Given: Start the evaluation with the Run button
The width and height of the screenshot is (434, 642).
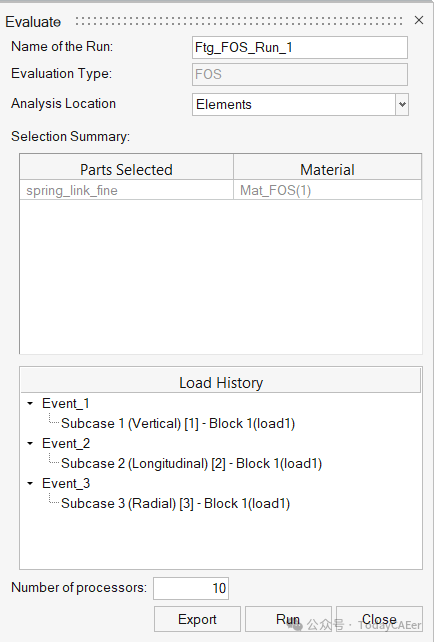Looking at the screenshot, I should pos(288,619).
